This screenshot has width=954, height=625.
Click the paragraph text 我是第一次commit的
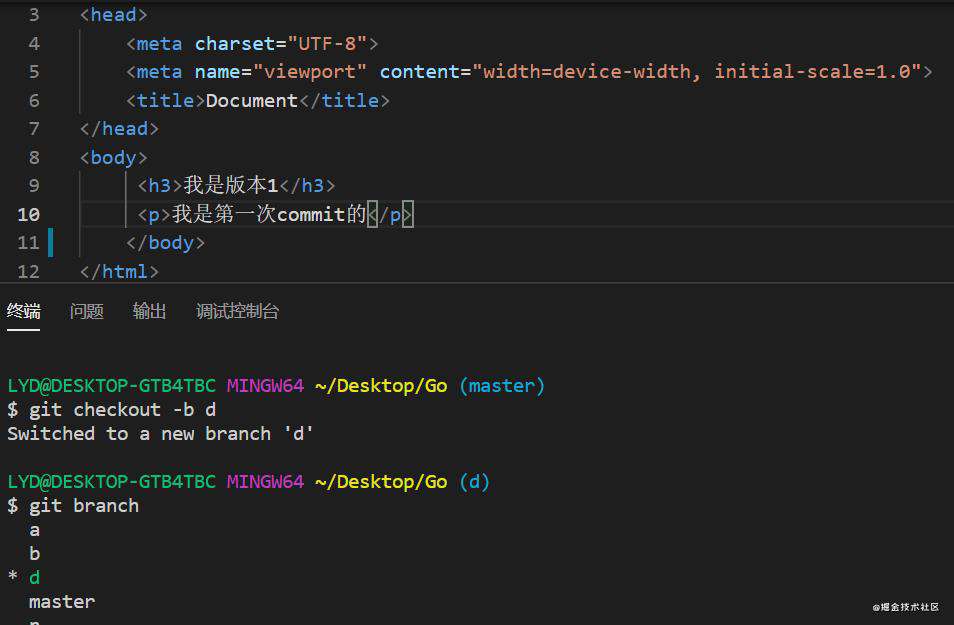[x=269, y=214]
